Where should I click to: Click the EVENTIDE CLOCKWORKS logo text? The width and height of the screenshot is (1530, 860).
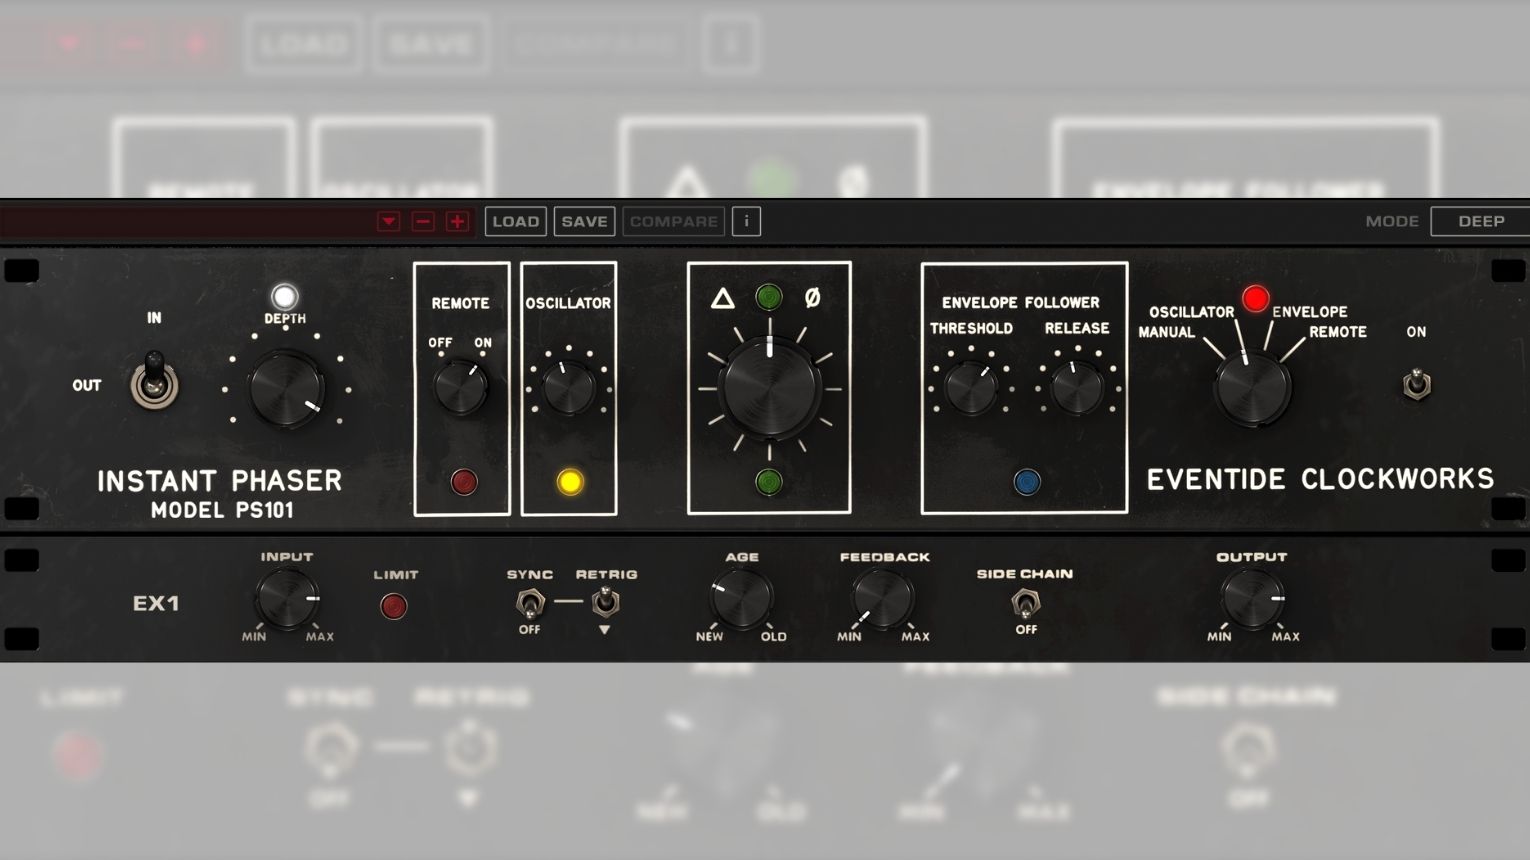pyautogui.click(x=1320, y=479)
